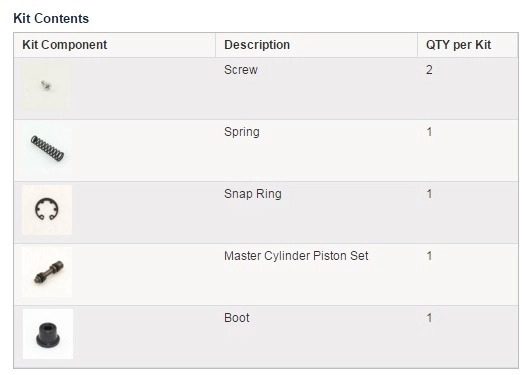The image size is (532, 375).
Task: Click the black boot thumbnail image
Action: point(48,334)
